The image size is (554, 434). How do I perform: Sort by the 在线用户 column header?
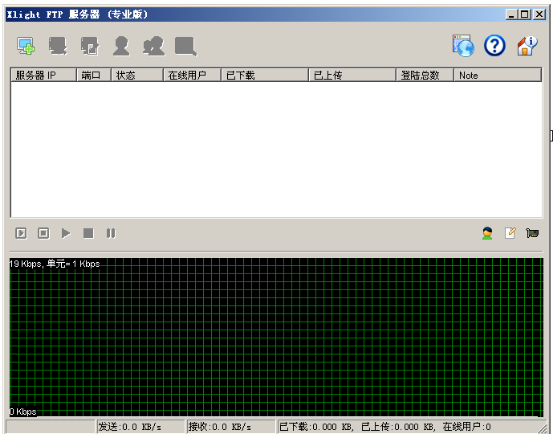pyautogui.click(x=192, y=75)
